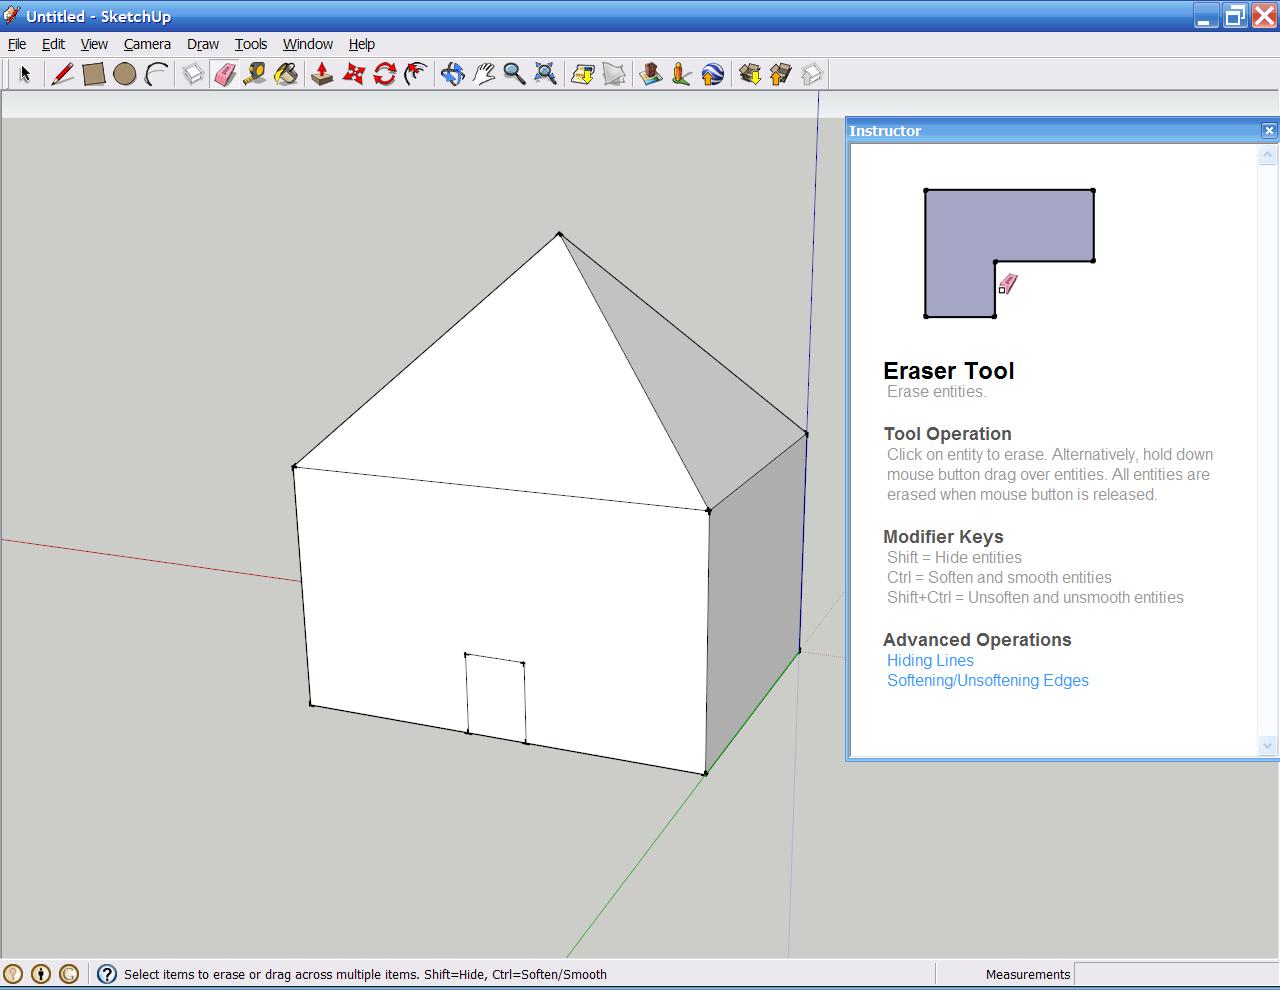This screenshot has height=990, width=1280.
Task: Open the Camera menu
Action: coord(147,44)
